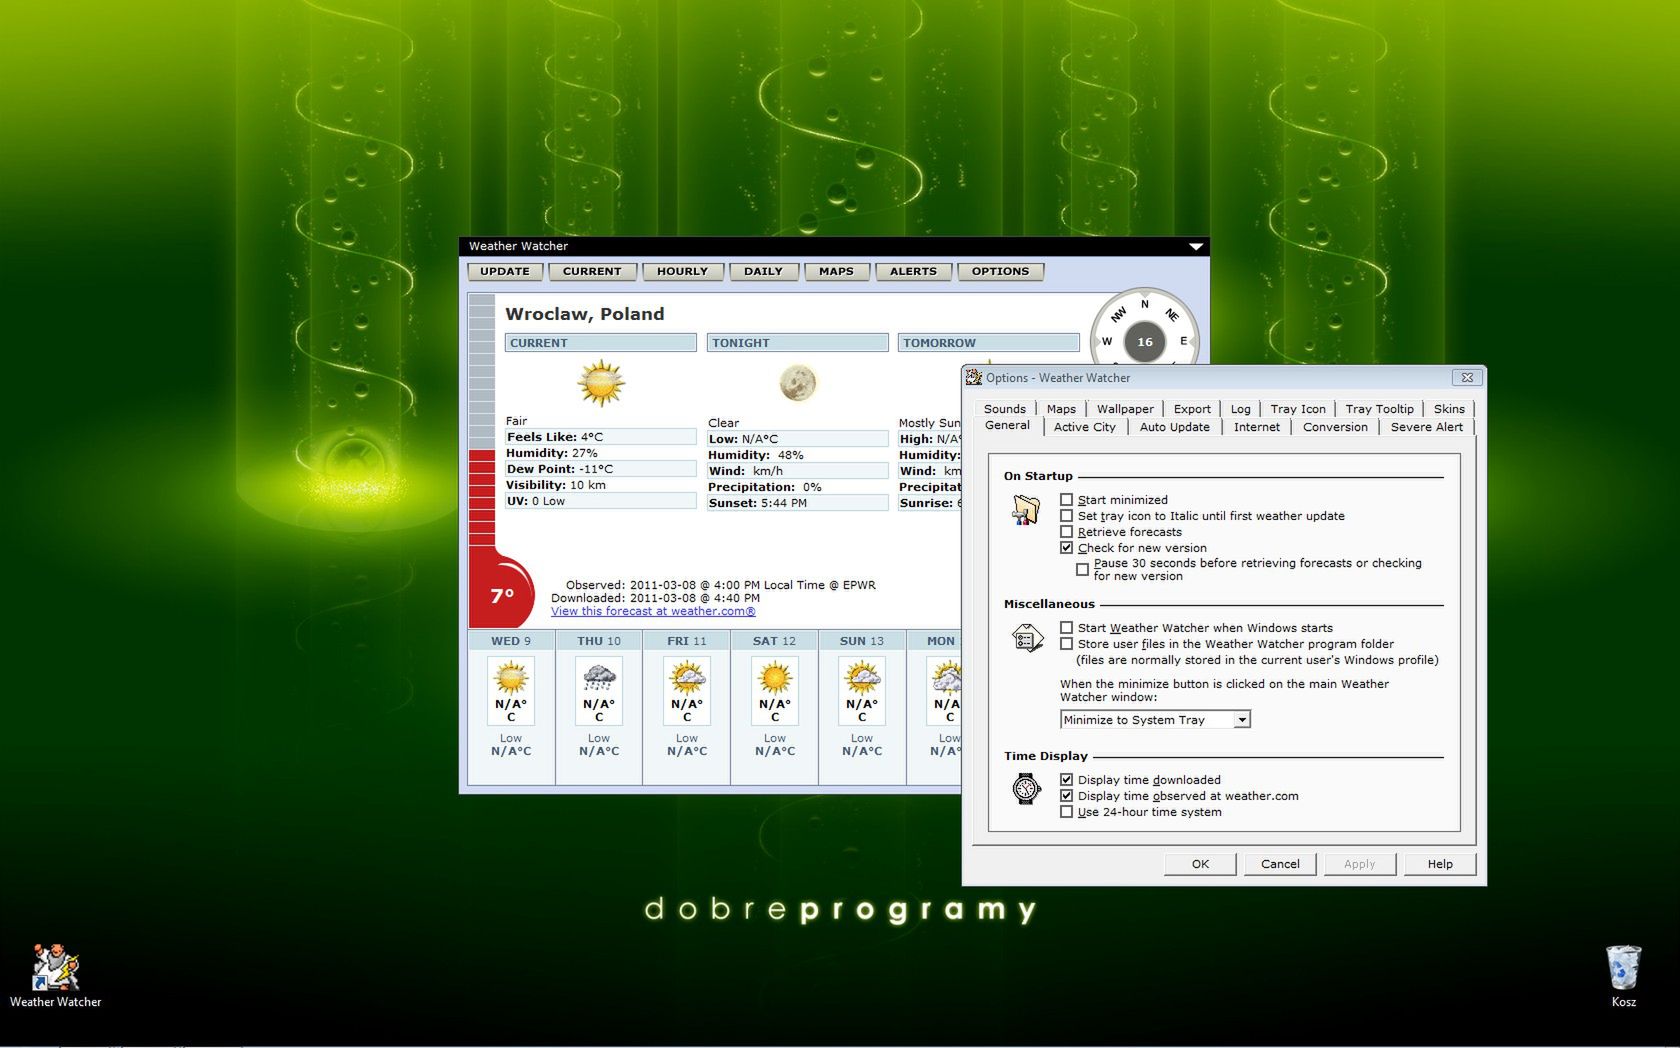Click the Miscellaneous section icon
This screenshot has width=1680, height=1048.
click(x=1027, y=637)
